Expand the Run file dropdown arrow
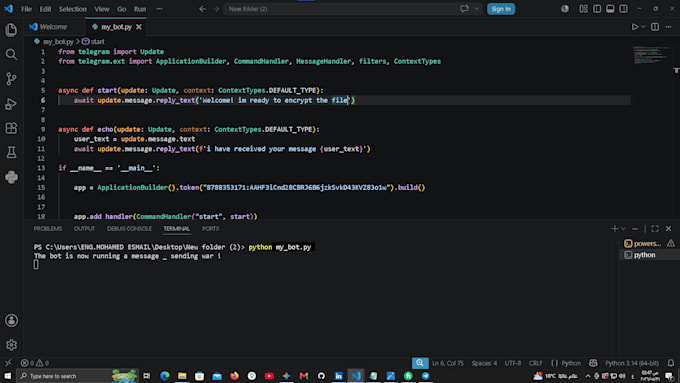Viewport: 680px width, 383px height. tap(643, 27)
